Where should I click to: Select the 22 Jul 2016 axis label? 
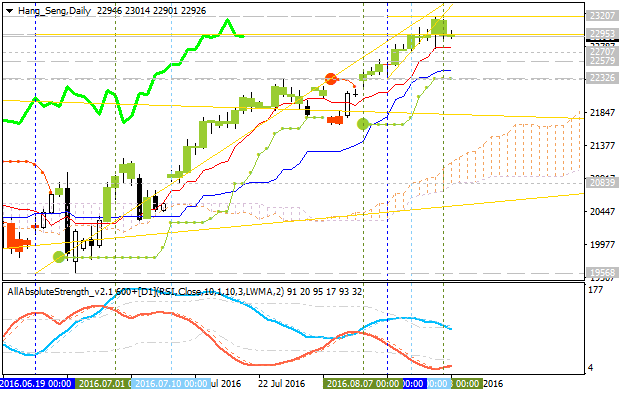(x=281, y=384)
